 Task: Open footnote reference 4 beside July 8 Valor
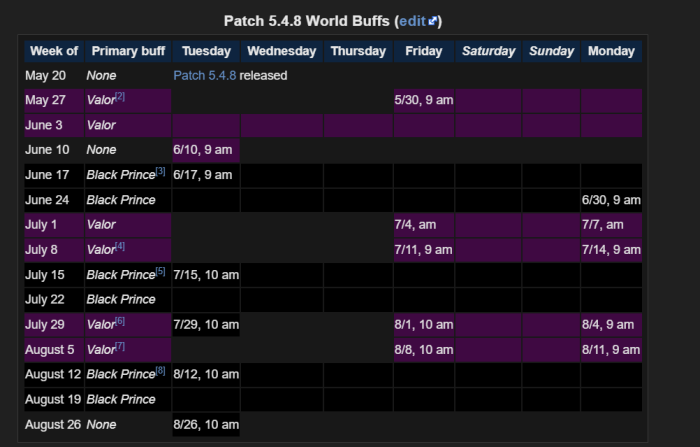point(120,246)
